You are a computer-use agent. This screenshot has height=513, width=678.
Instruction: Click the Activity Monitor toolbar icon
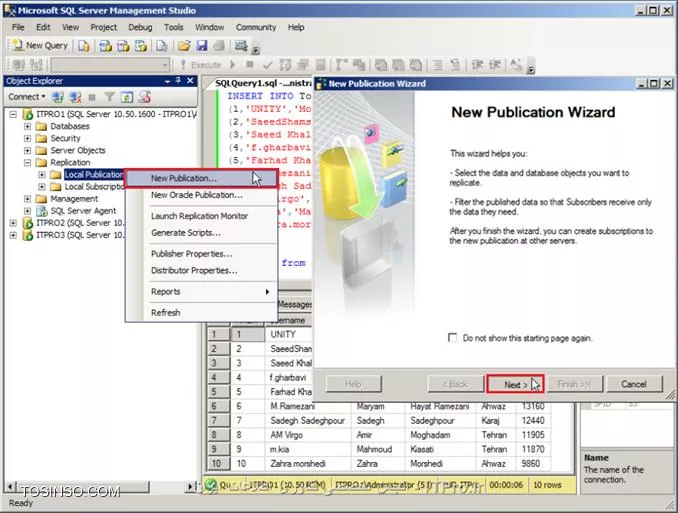[240, 45]
